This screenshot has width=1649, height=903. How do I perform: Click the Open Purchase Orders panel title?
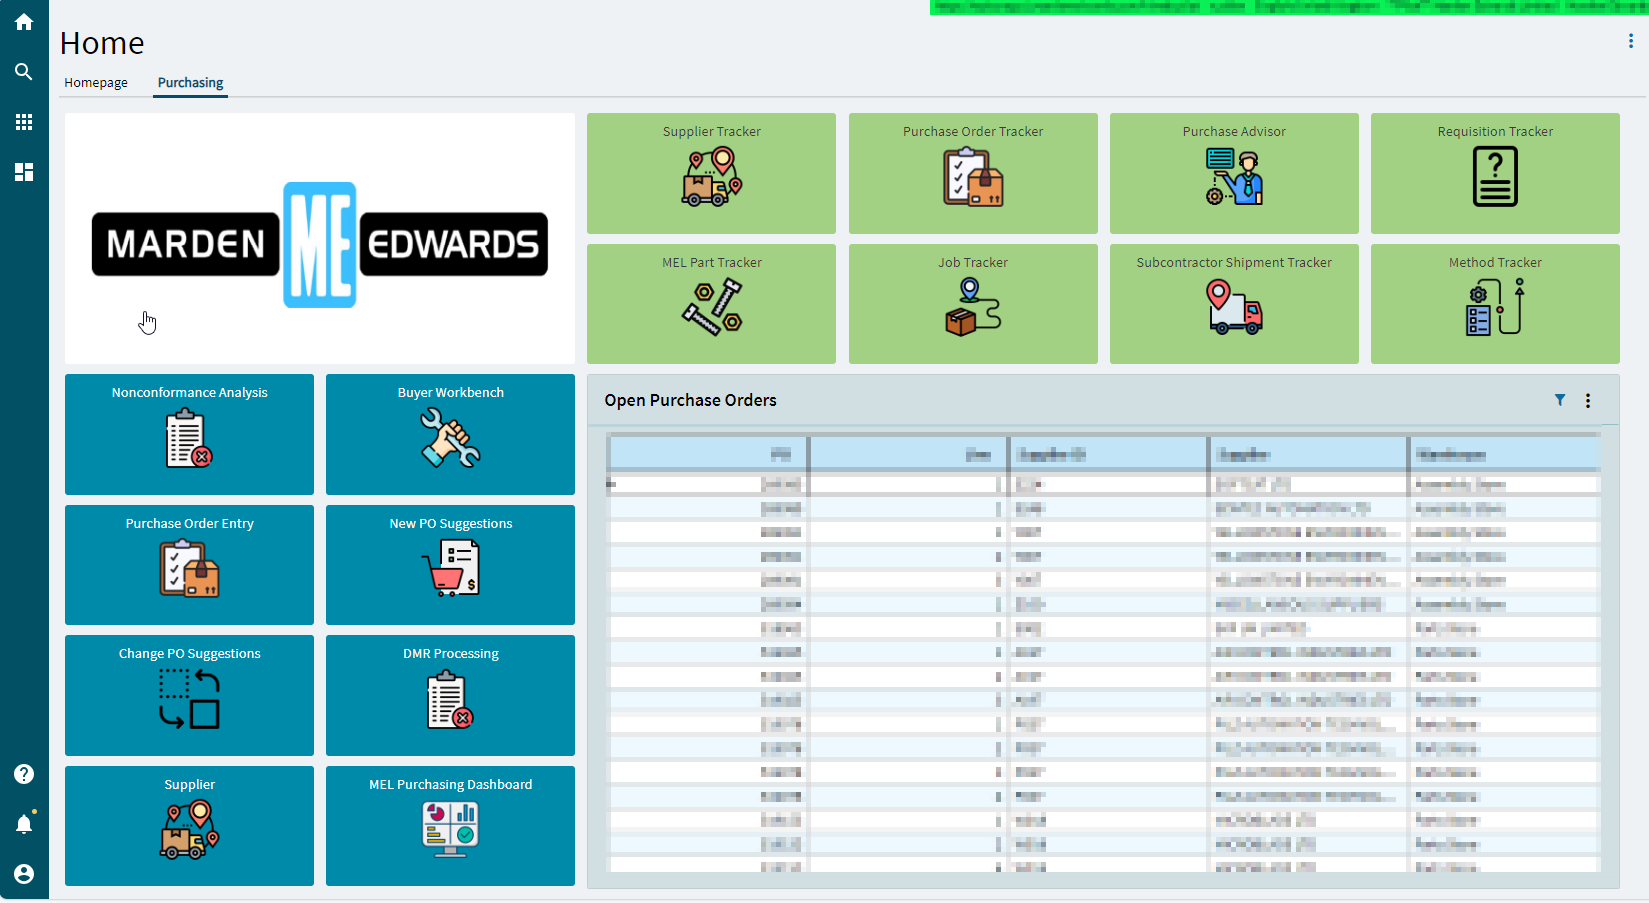click(690, 400)
